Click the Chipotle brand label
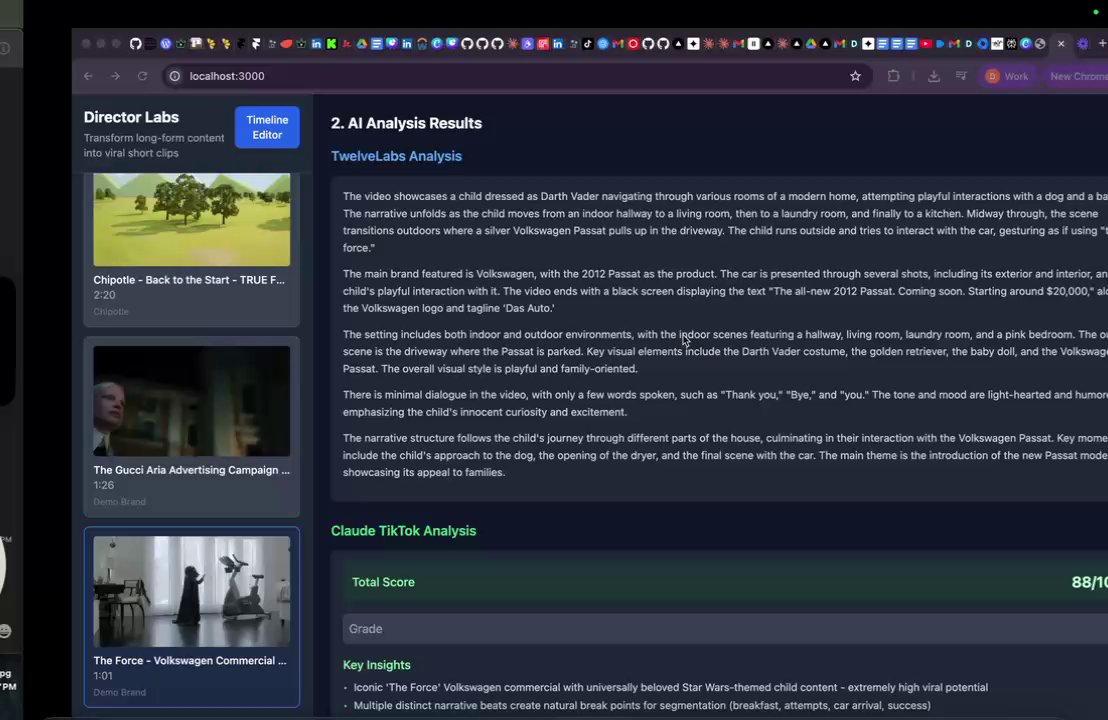 111,312
